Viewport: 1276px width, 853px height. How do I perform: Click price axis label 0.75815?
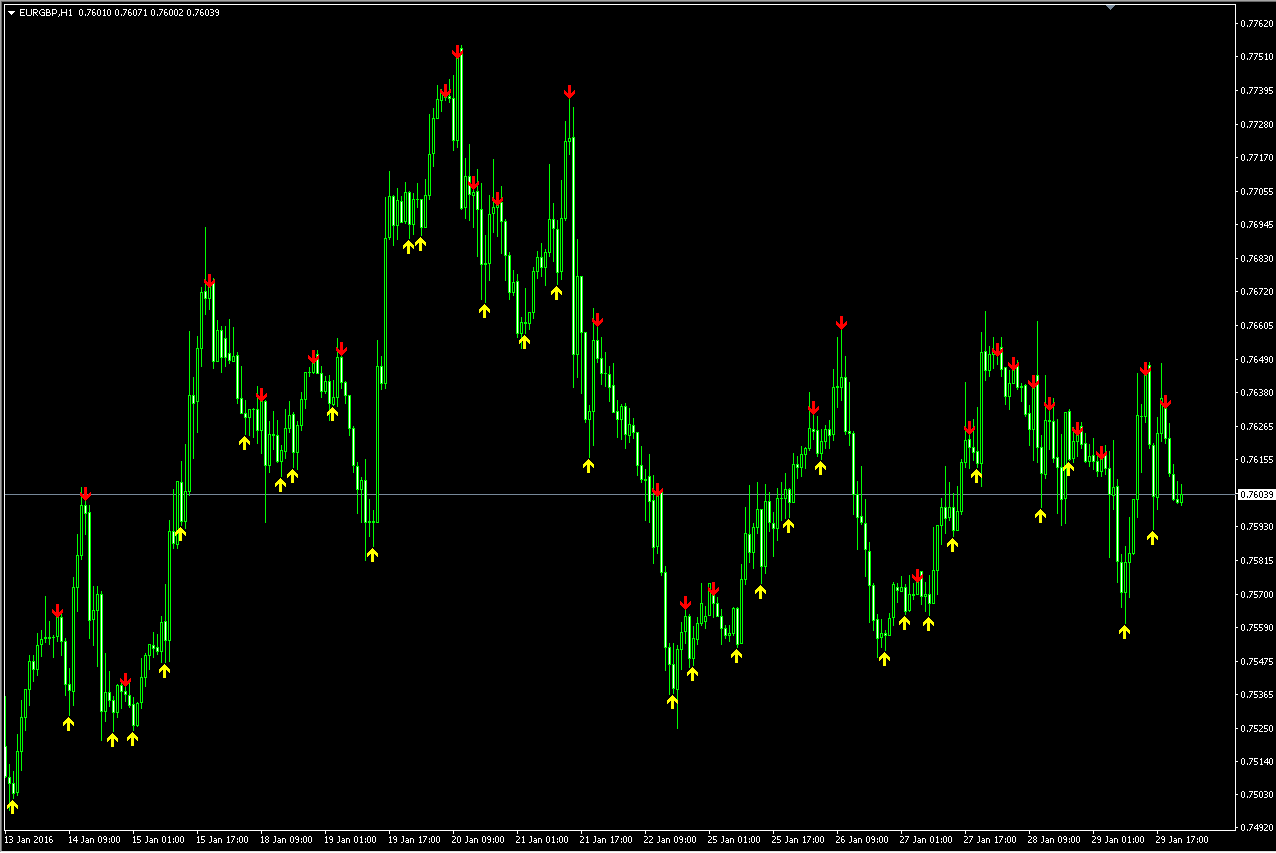click(1256, 560)
